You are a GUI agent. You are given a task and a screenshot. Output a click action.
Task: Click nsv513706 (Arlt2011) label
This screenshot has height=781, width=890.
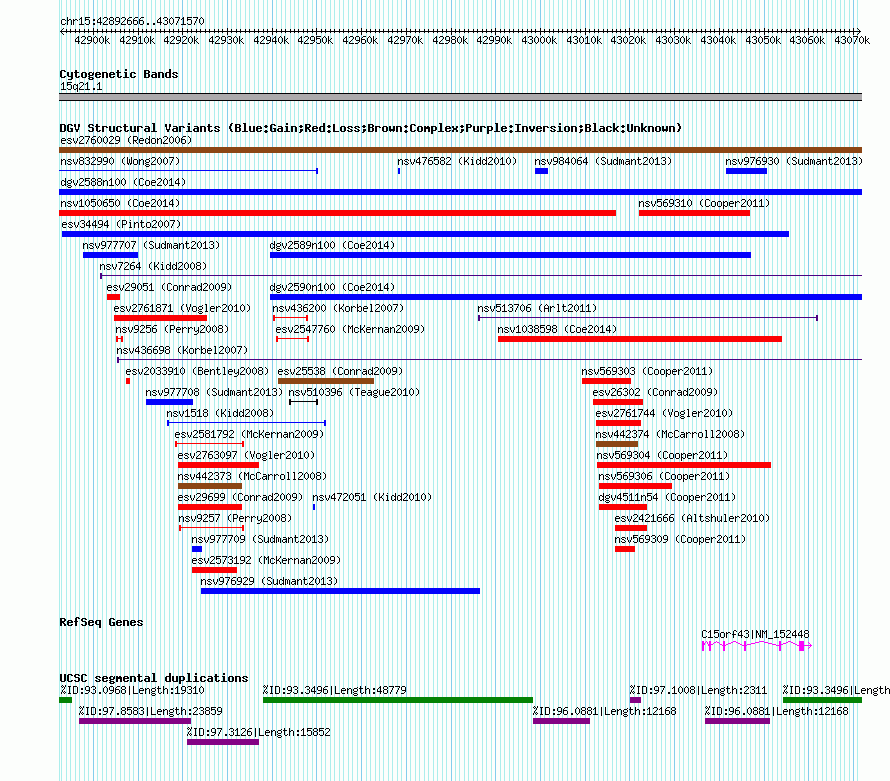coord(537,308)
